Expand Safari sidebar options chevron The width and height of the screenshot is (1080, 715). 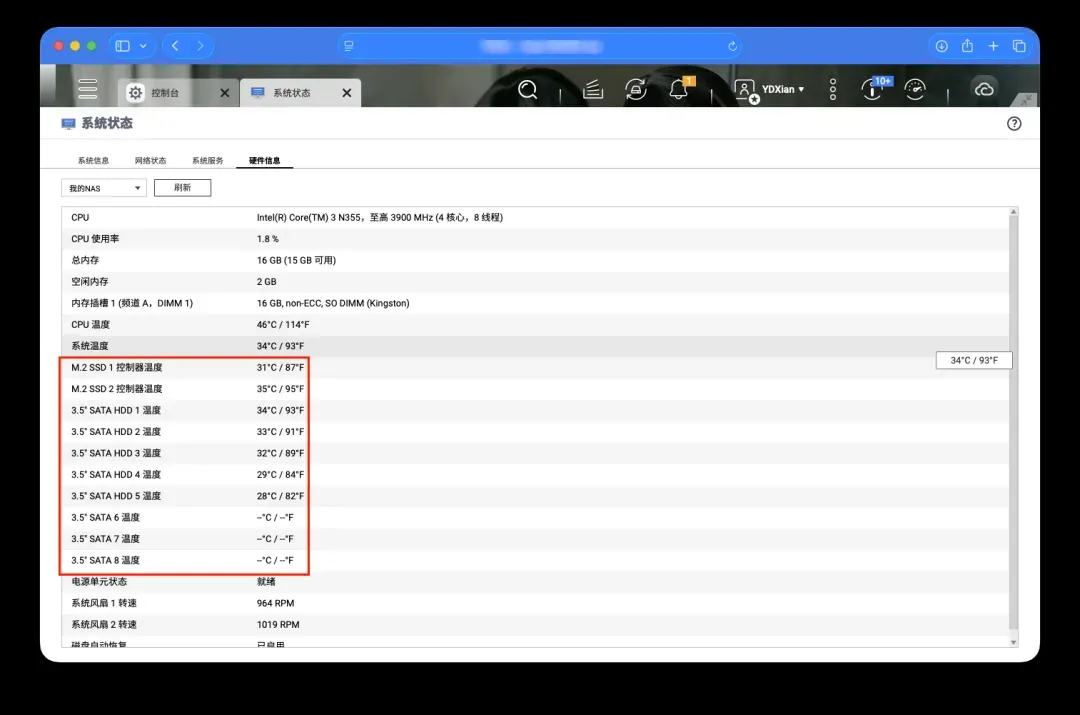coord(143,46)
